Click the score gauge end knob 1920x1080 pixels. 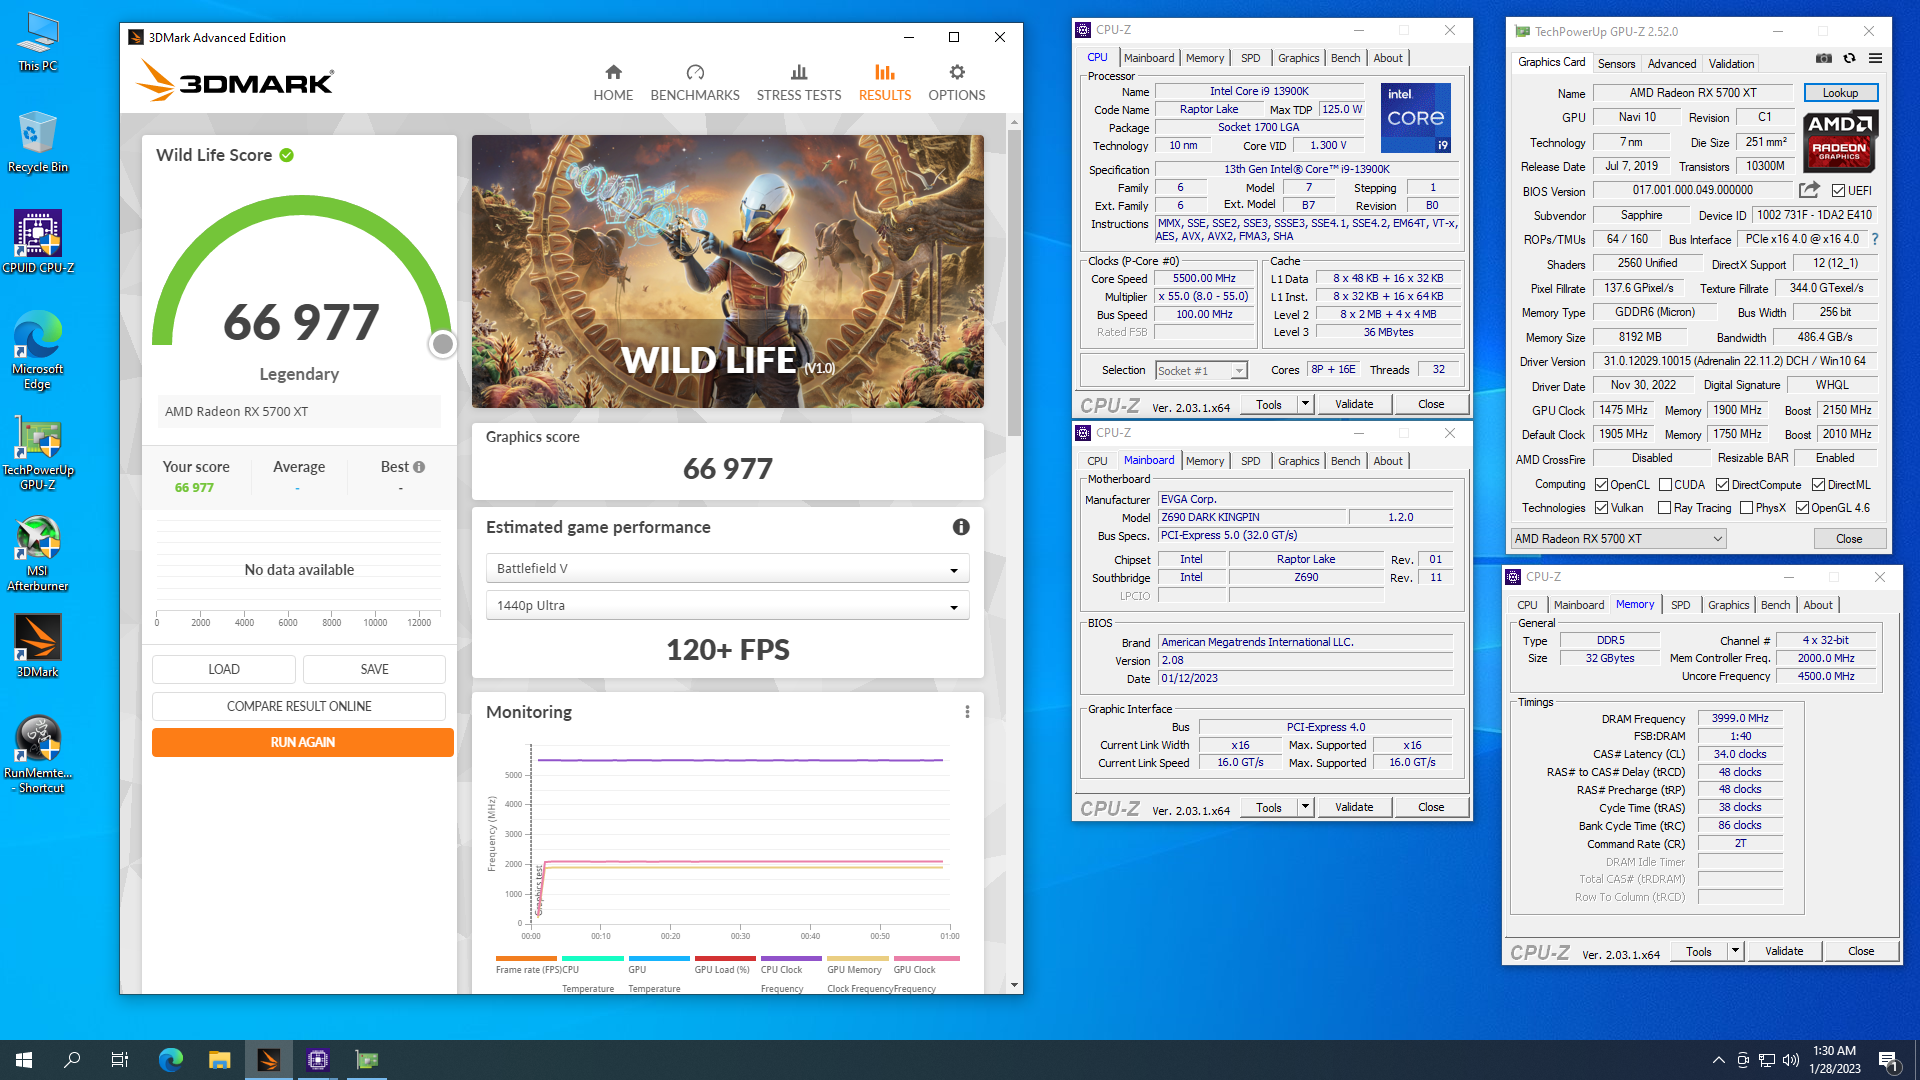(x=442, y=344)
